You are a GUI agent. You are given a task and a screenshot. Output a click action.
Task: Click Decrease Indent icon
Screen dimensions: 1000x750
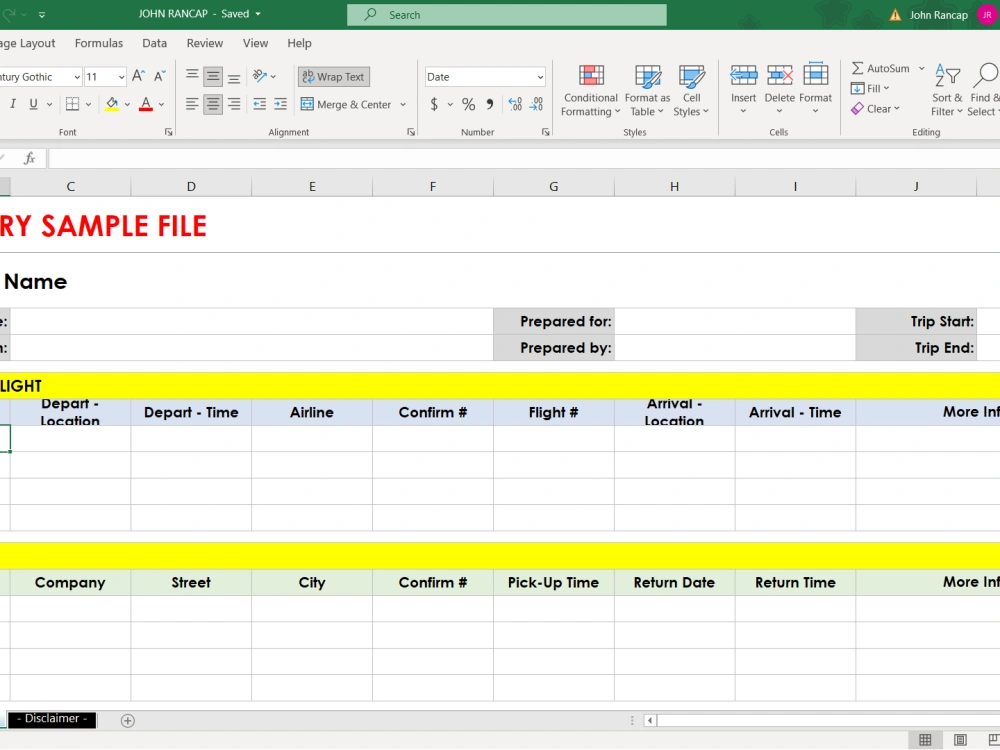tap(260, 104)
